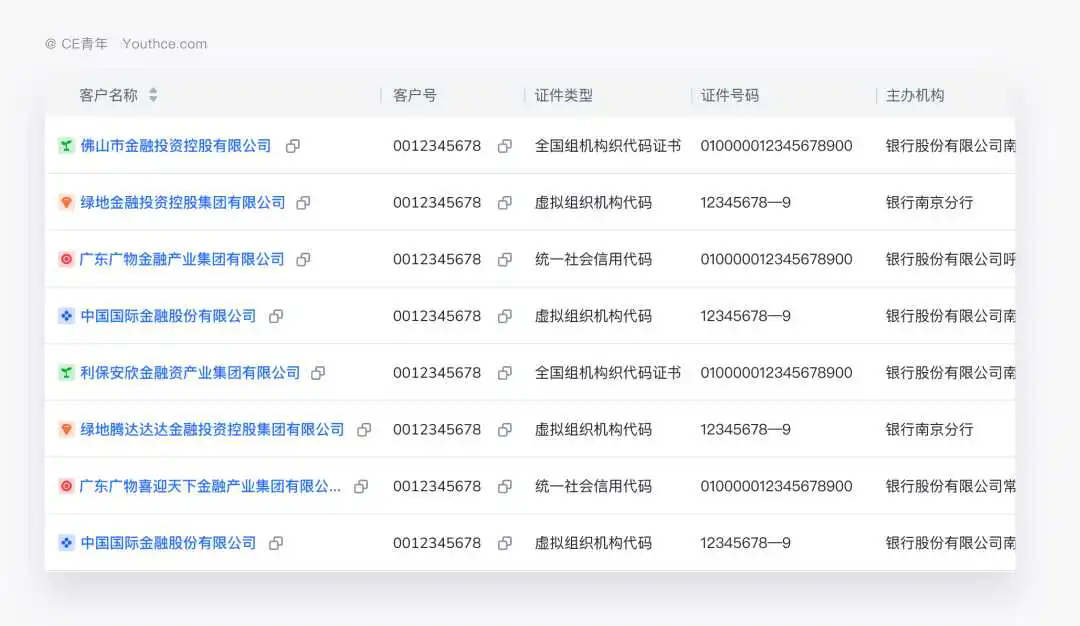Copy customer number in the 佛山市金融投资 row
Image resolution: width=1080 pixels, height=626 pixels.
(505, 146)
